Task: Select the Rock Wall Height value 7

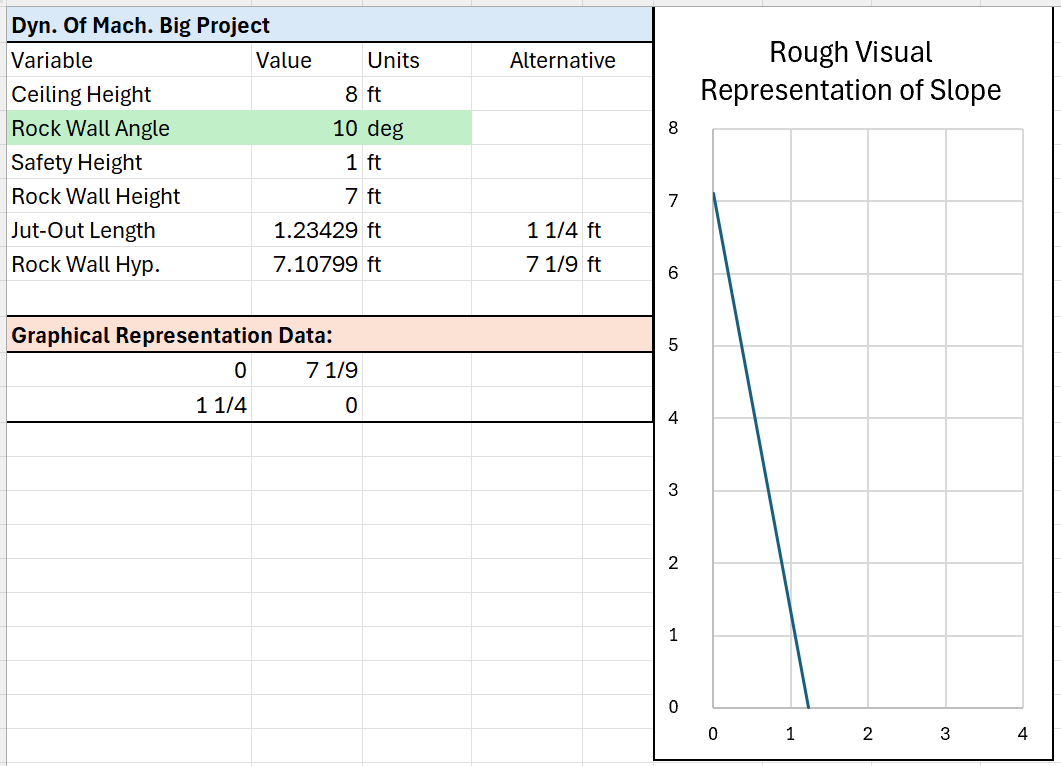Action: point(307,196)
